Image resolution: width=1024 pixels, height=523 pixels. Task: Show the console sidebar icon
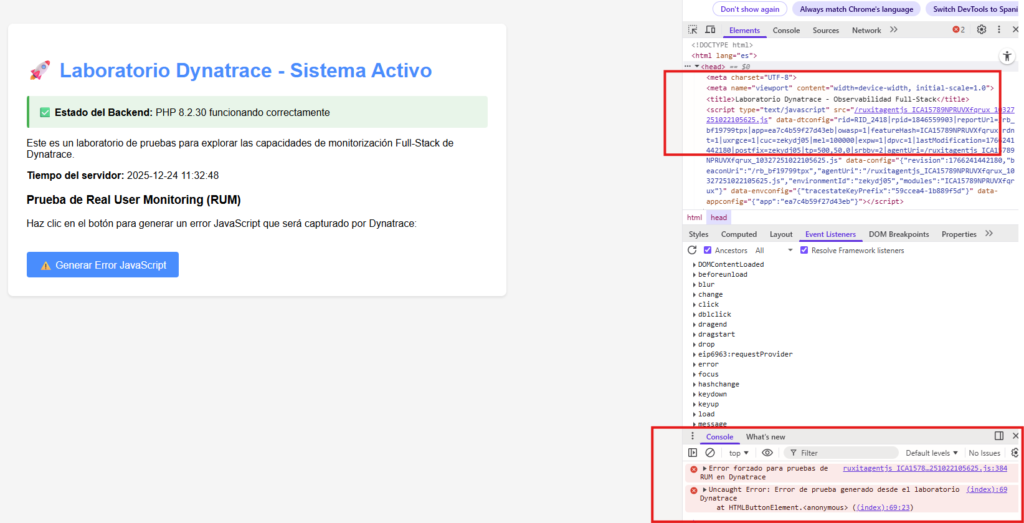pyautogui.click(x=693, y=453)
